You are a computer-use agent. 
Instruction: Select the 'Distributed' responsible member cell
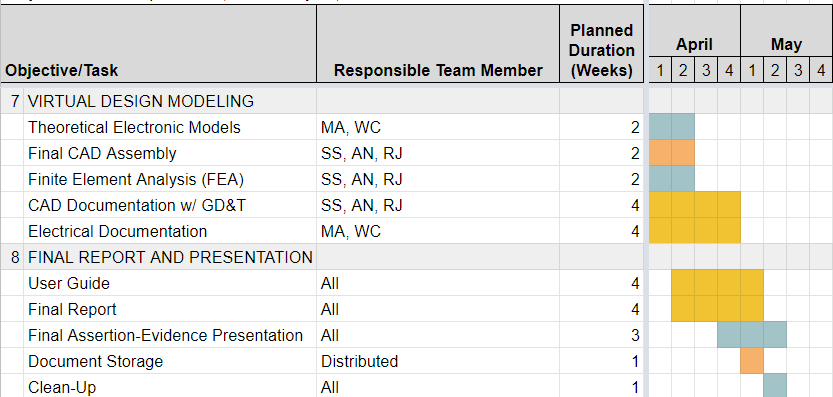point(438,361)
